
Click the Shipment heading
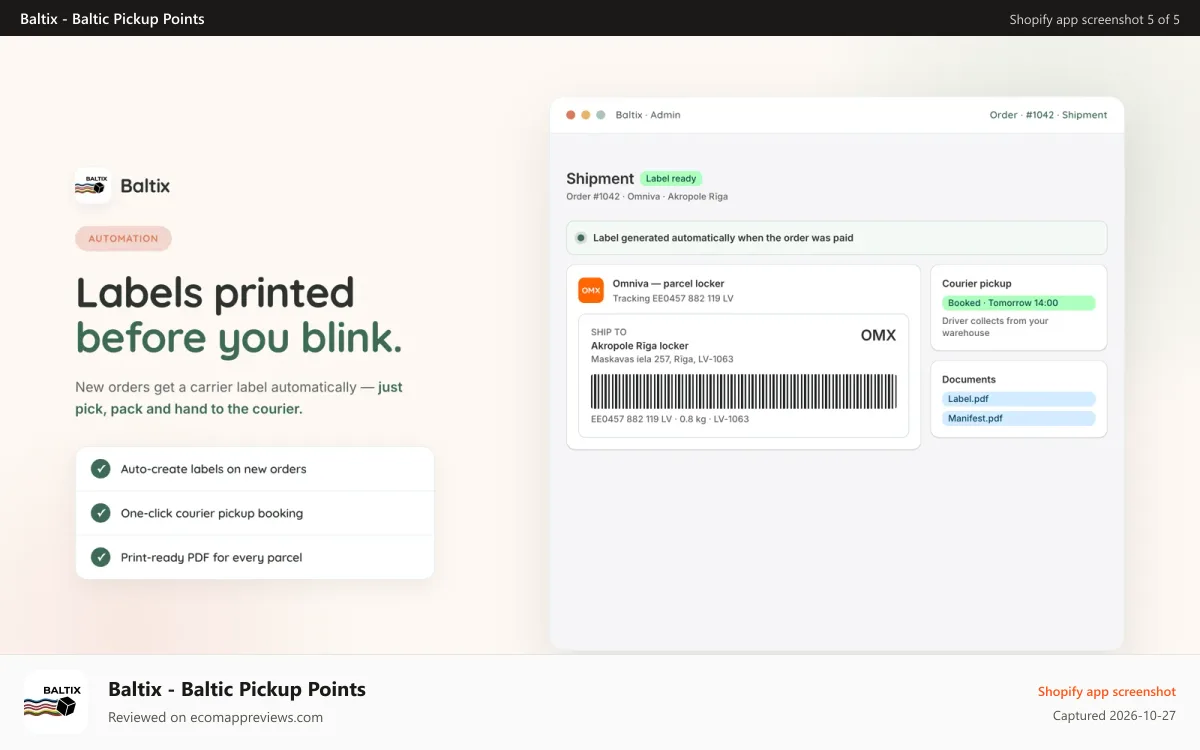coord(600,179)
